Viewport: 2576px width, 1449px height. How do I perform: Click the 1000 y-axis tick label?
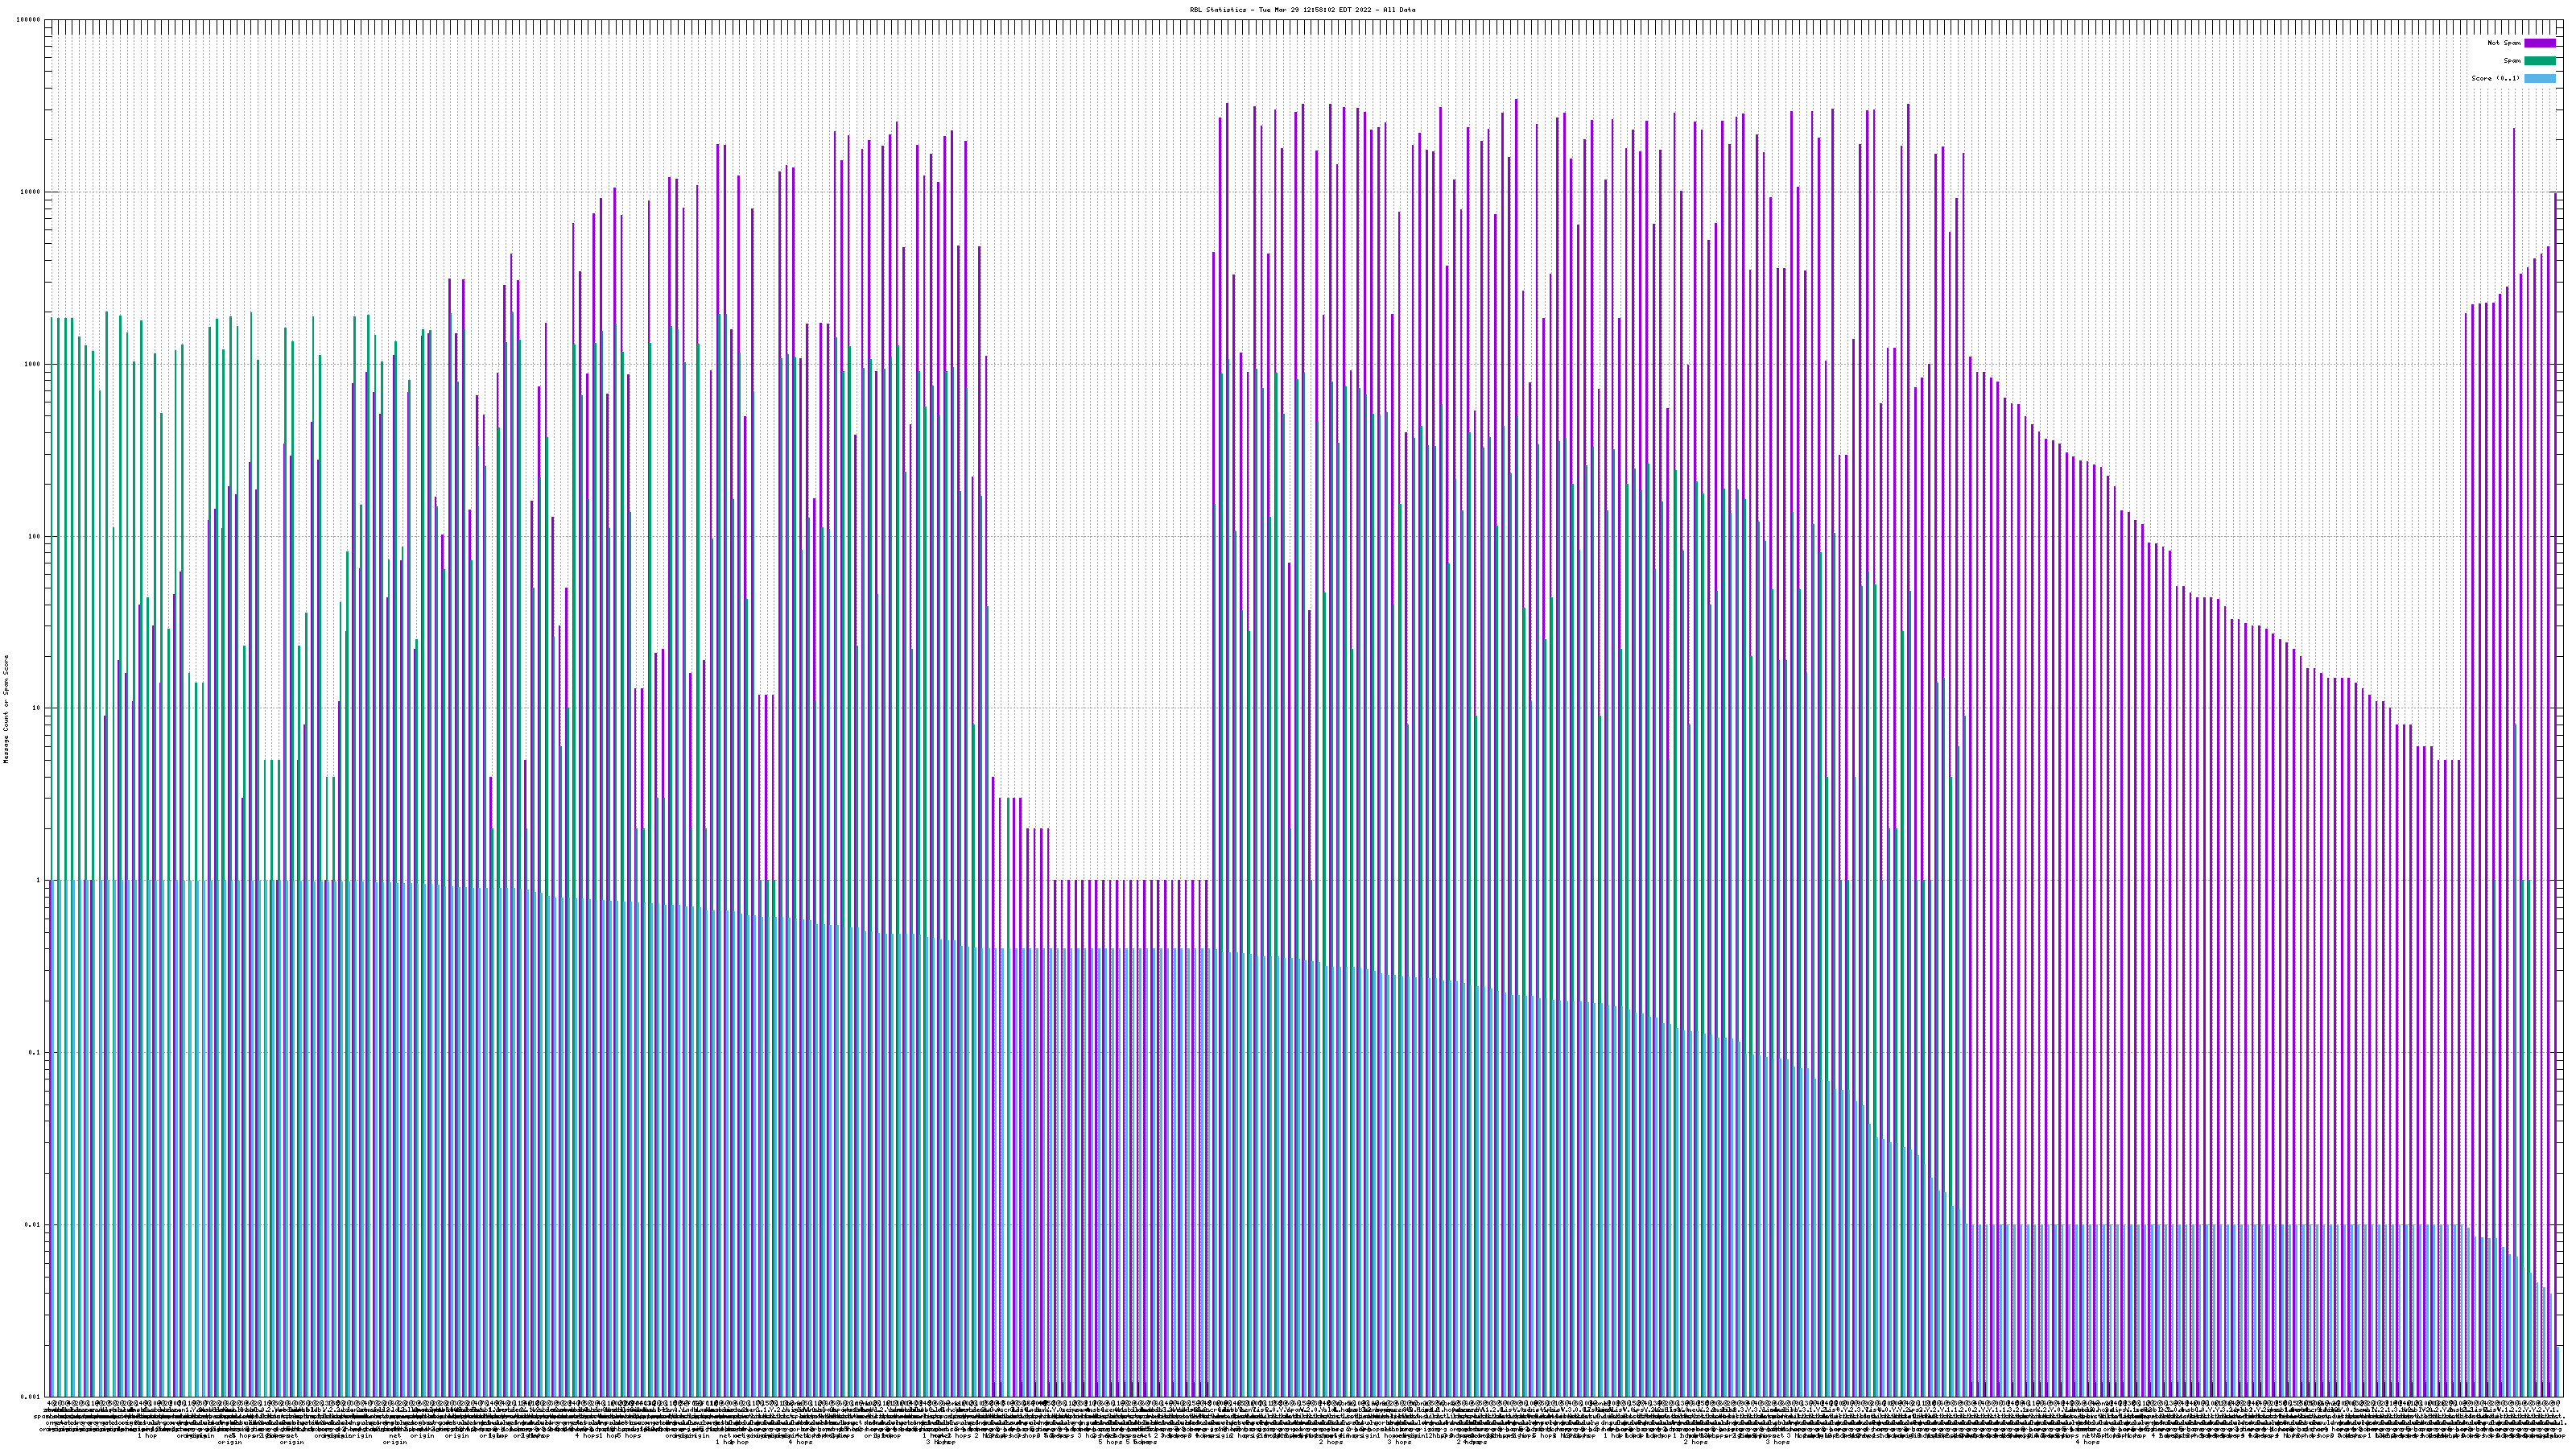32,364
